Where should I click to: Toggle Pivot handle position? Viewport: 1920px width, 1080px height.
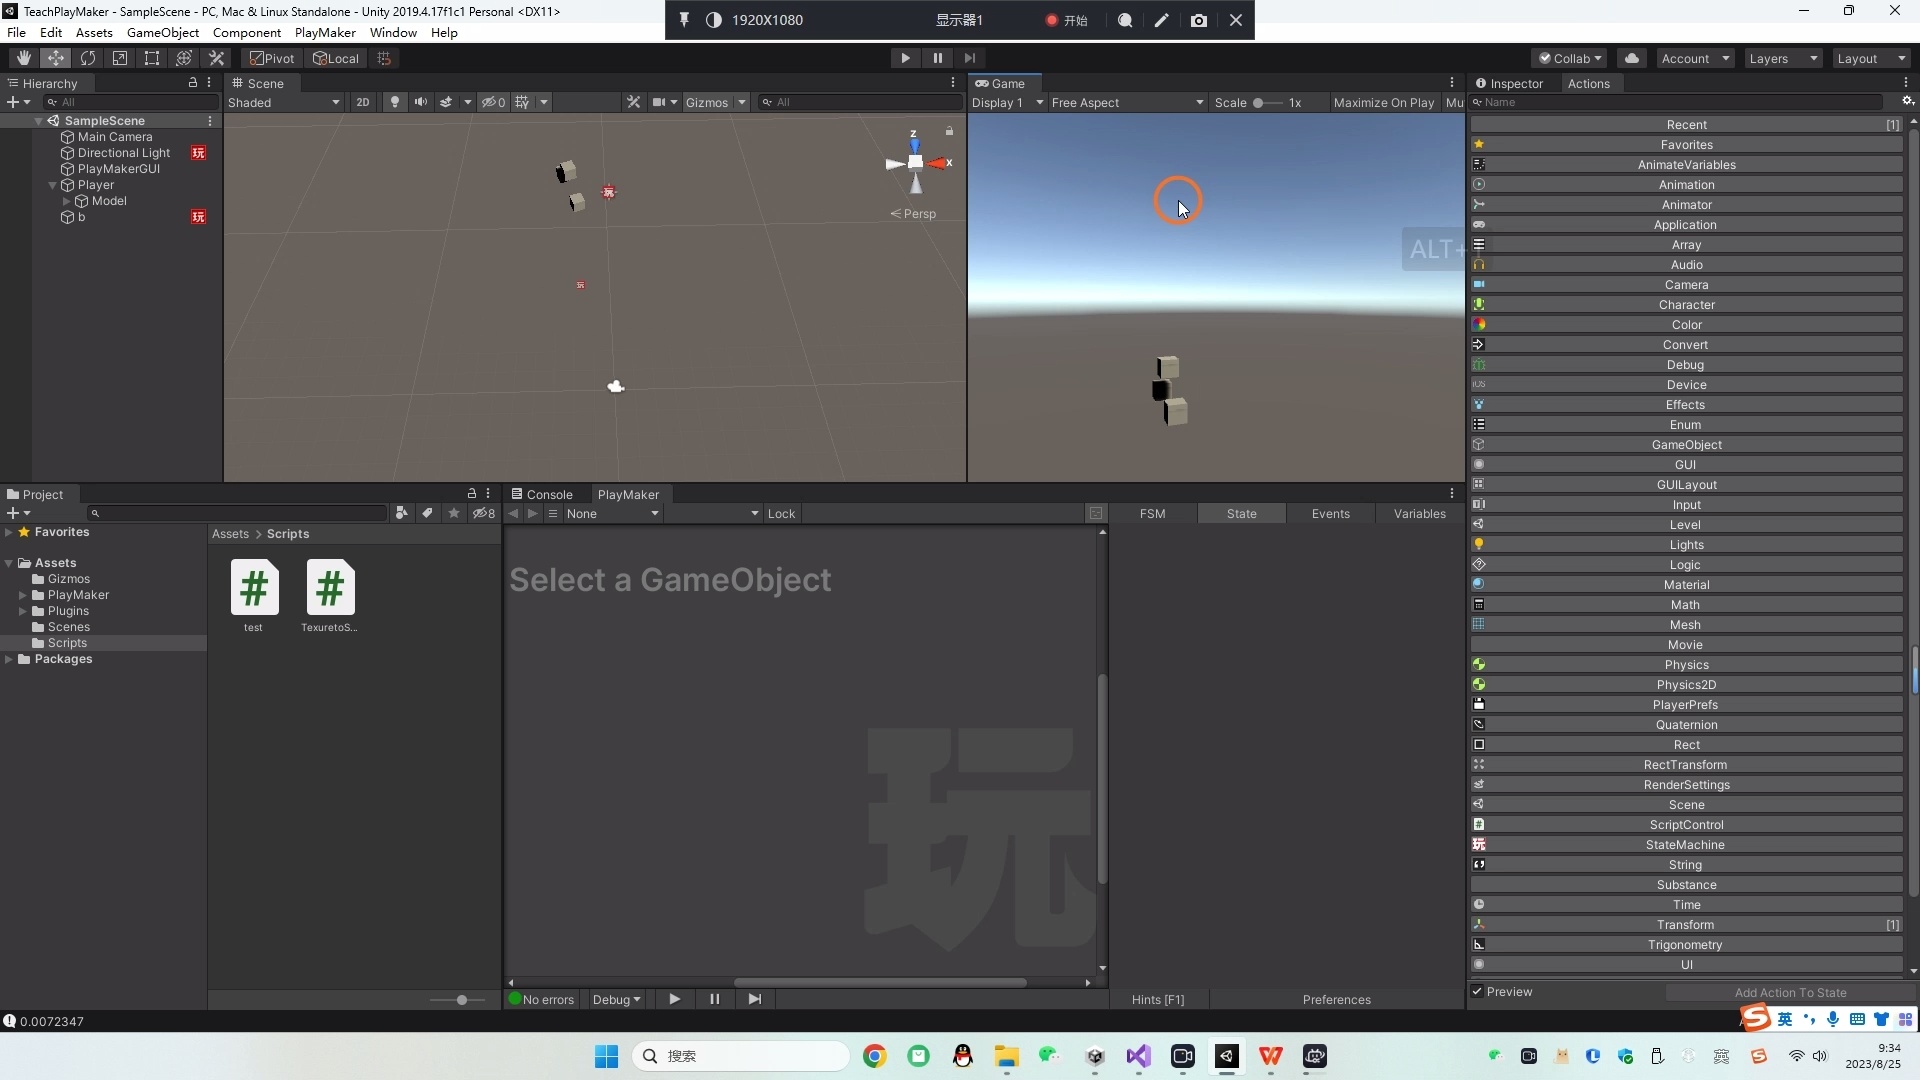(272, 58)
